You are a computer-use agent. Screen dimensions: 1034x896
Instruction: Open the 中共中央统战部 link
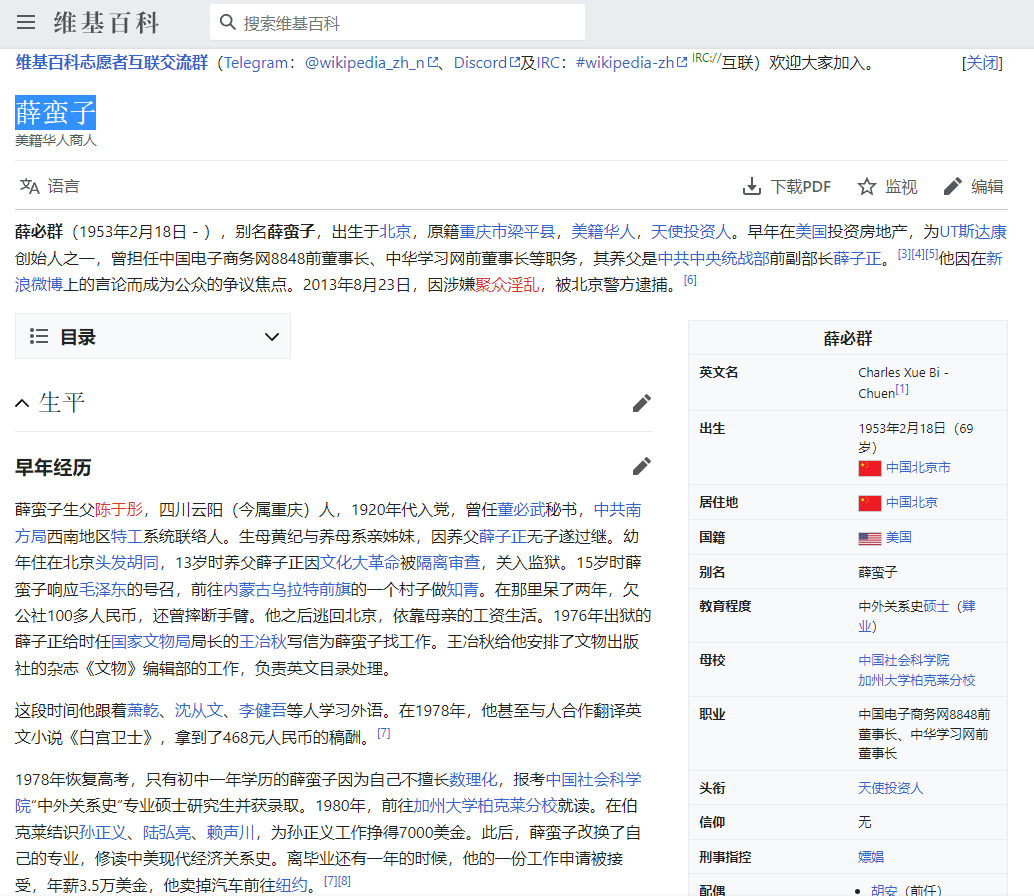click(x=714, y=258)
